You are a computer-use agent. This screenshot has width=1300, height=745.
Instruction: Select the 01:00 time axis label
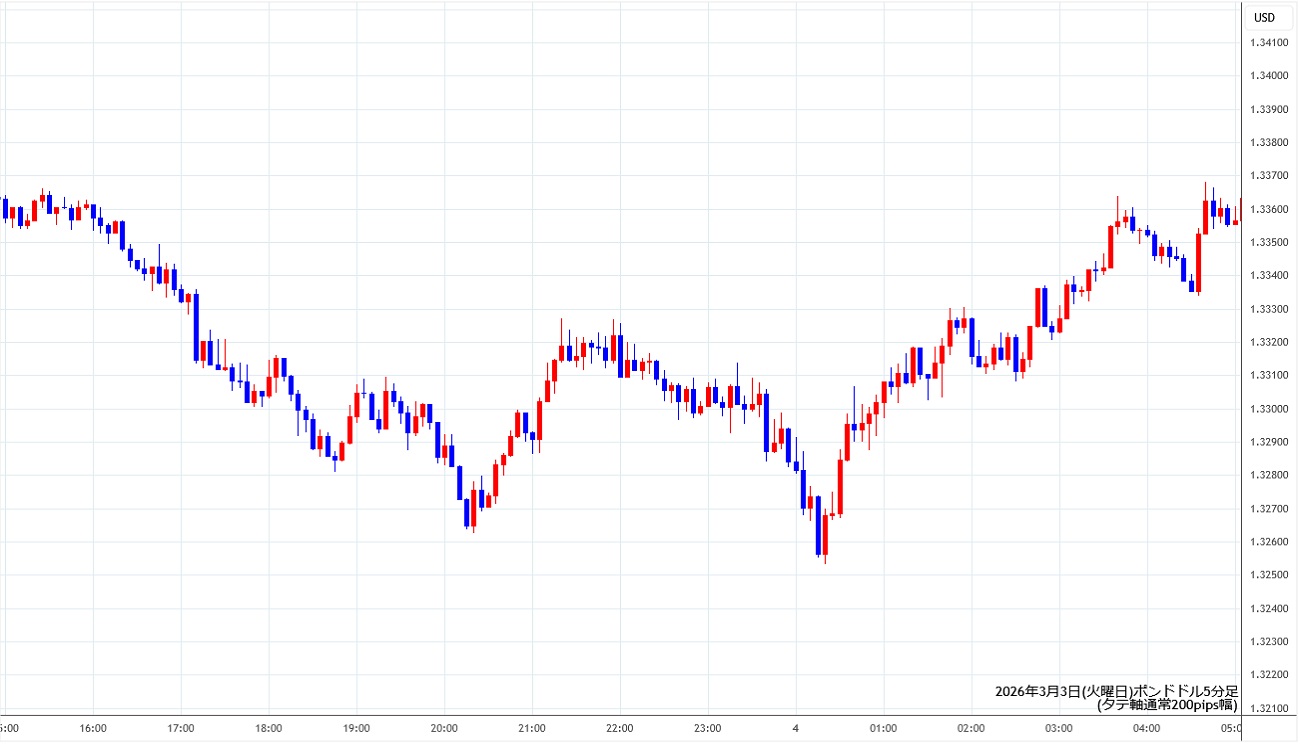883,728
